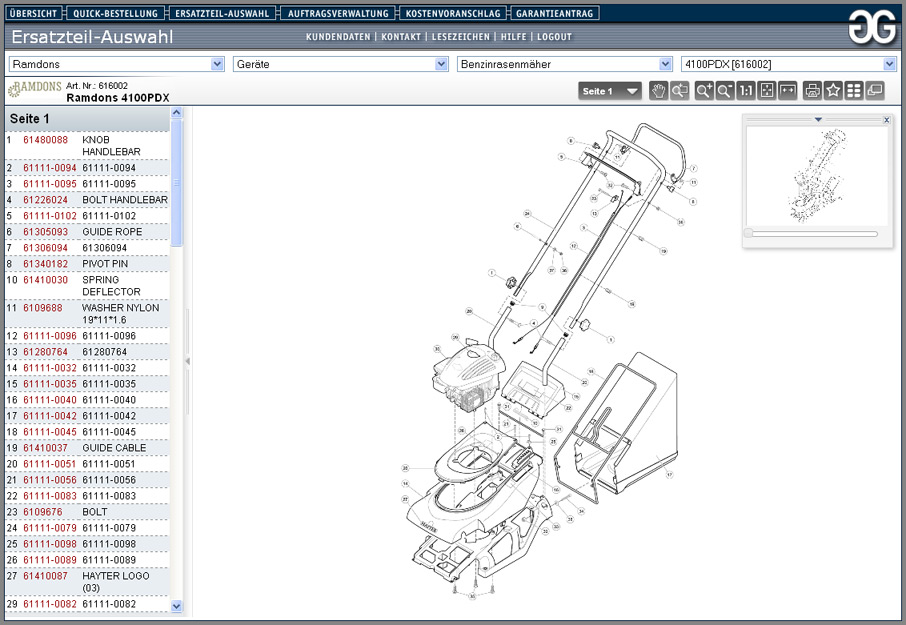Open part 61410037 Guide Cable
Image resolution: width=906 pixels, height=625 pixels.
45,448
